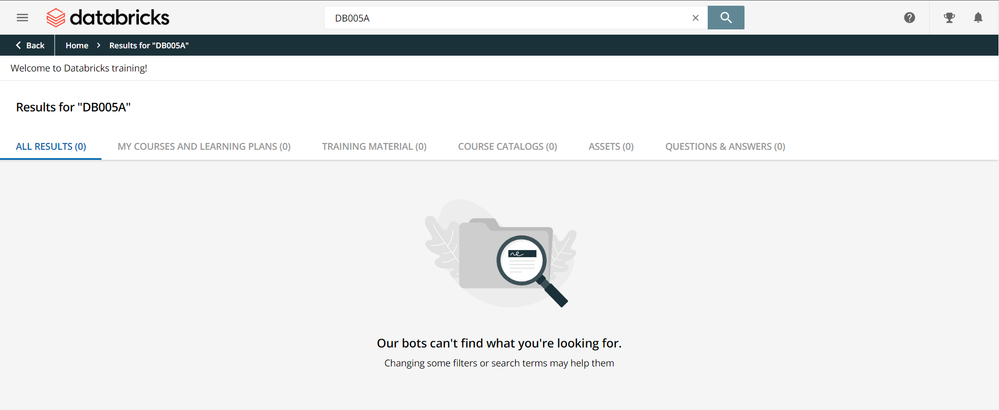Image resolution: width=999 pixels, height=410 pixels.
Task: Switch to the Course Catalogs tab
Action: click(x=507, y=146)
